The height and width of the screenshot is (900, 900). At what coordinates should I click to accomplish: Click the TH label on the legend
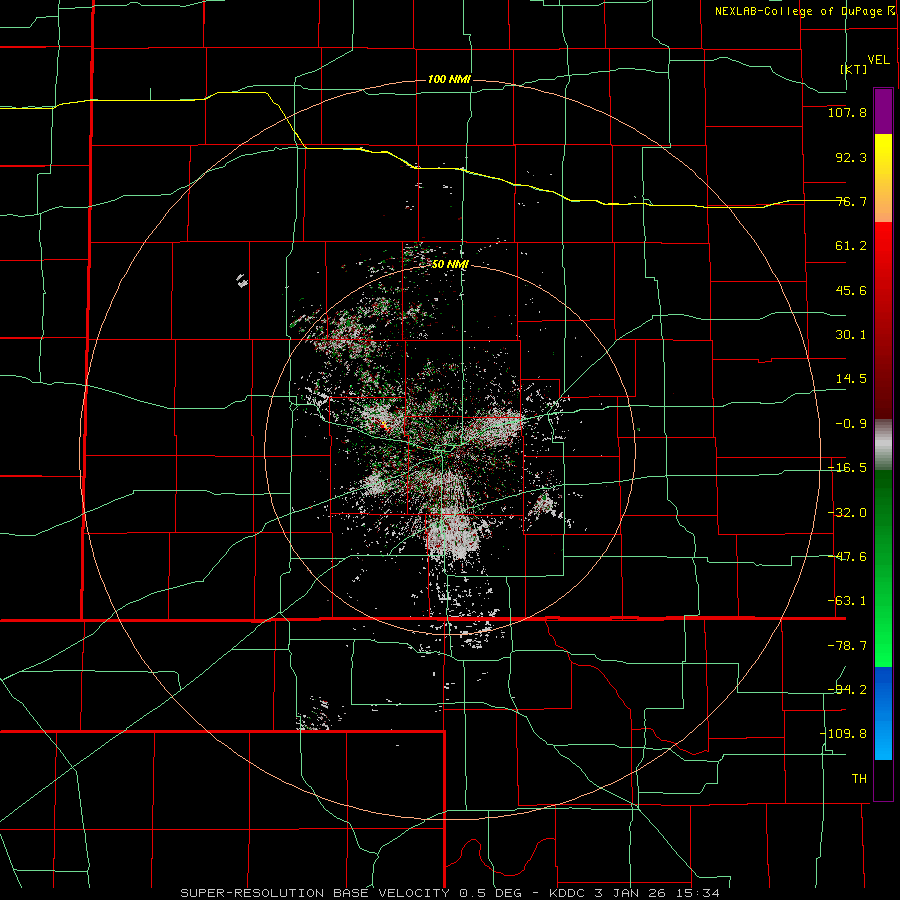point(859,778)
